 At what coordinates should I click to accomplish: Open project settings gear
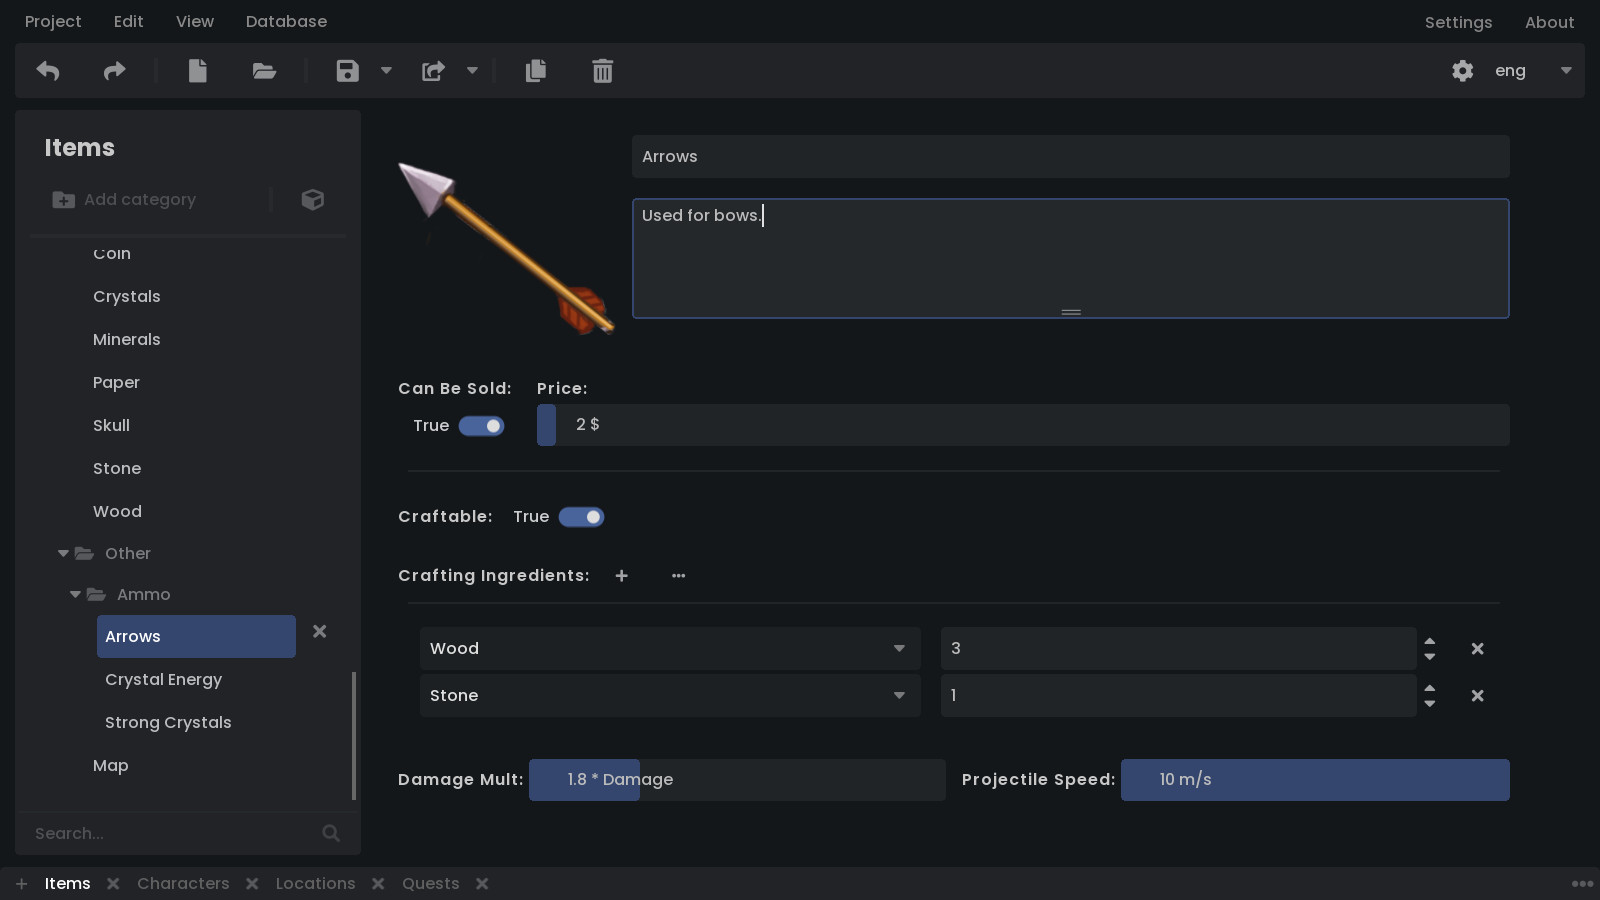click(x=1462, y=71)
